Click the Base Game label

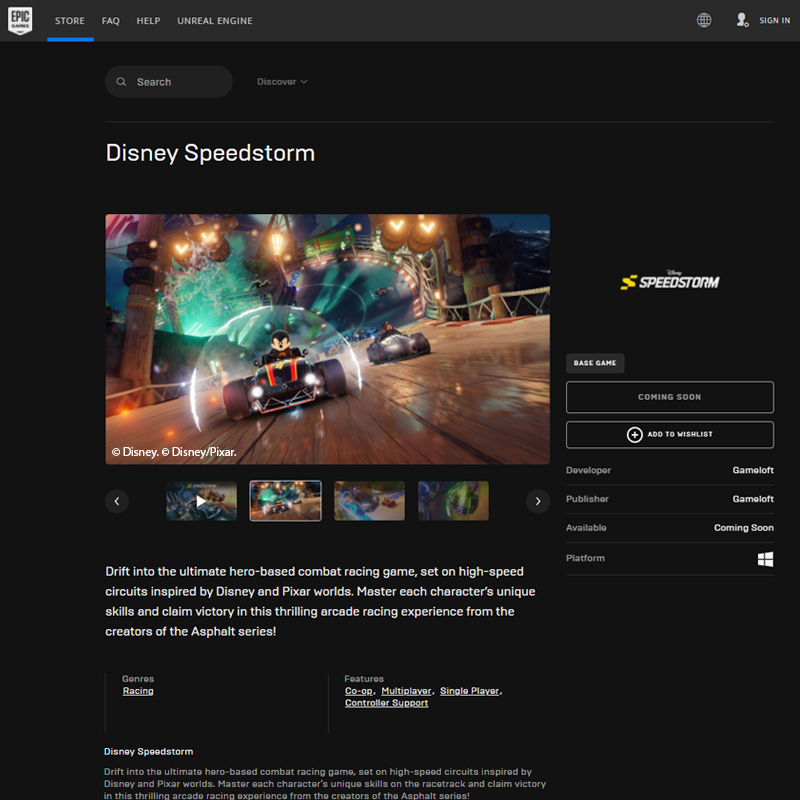tap(595, 363)
